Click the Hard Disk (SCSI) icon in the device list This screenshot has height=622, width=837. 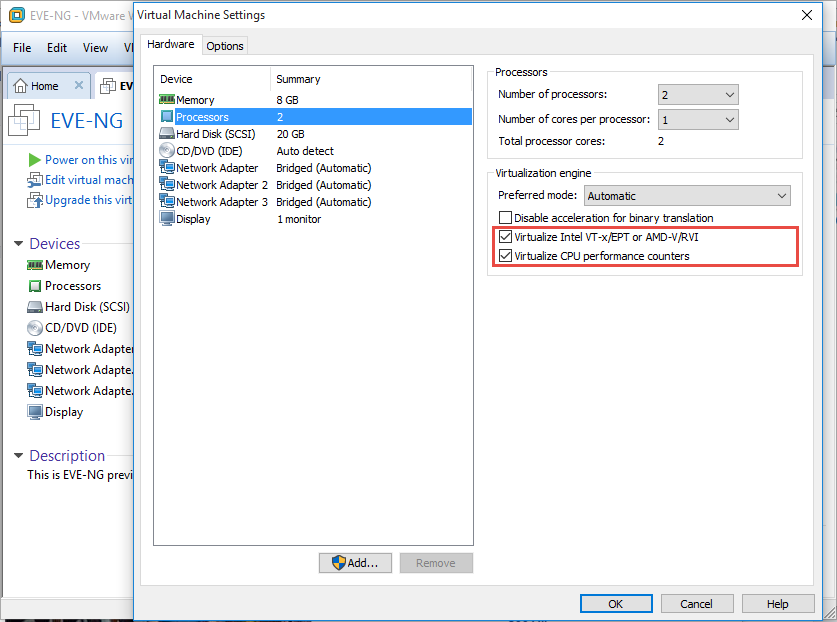pyautogui.click(x=167, y=133)
